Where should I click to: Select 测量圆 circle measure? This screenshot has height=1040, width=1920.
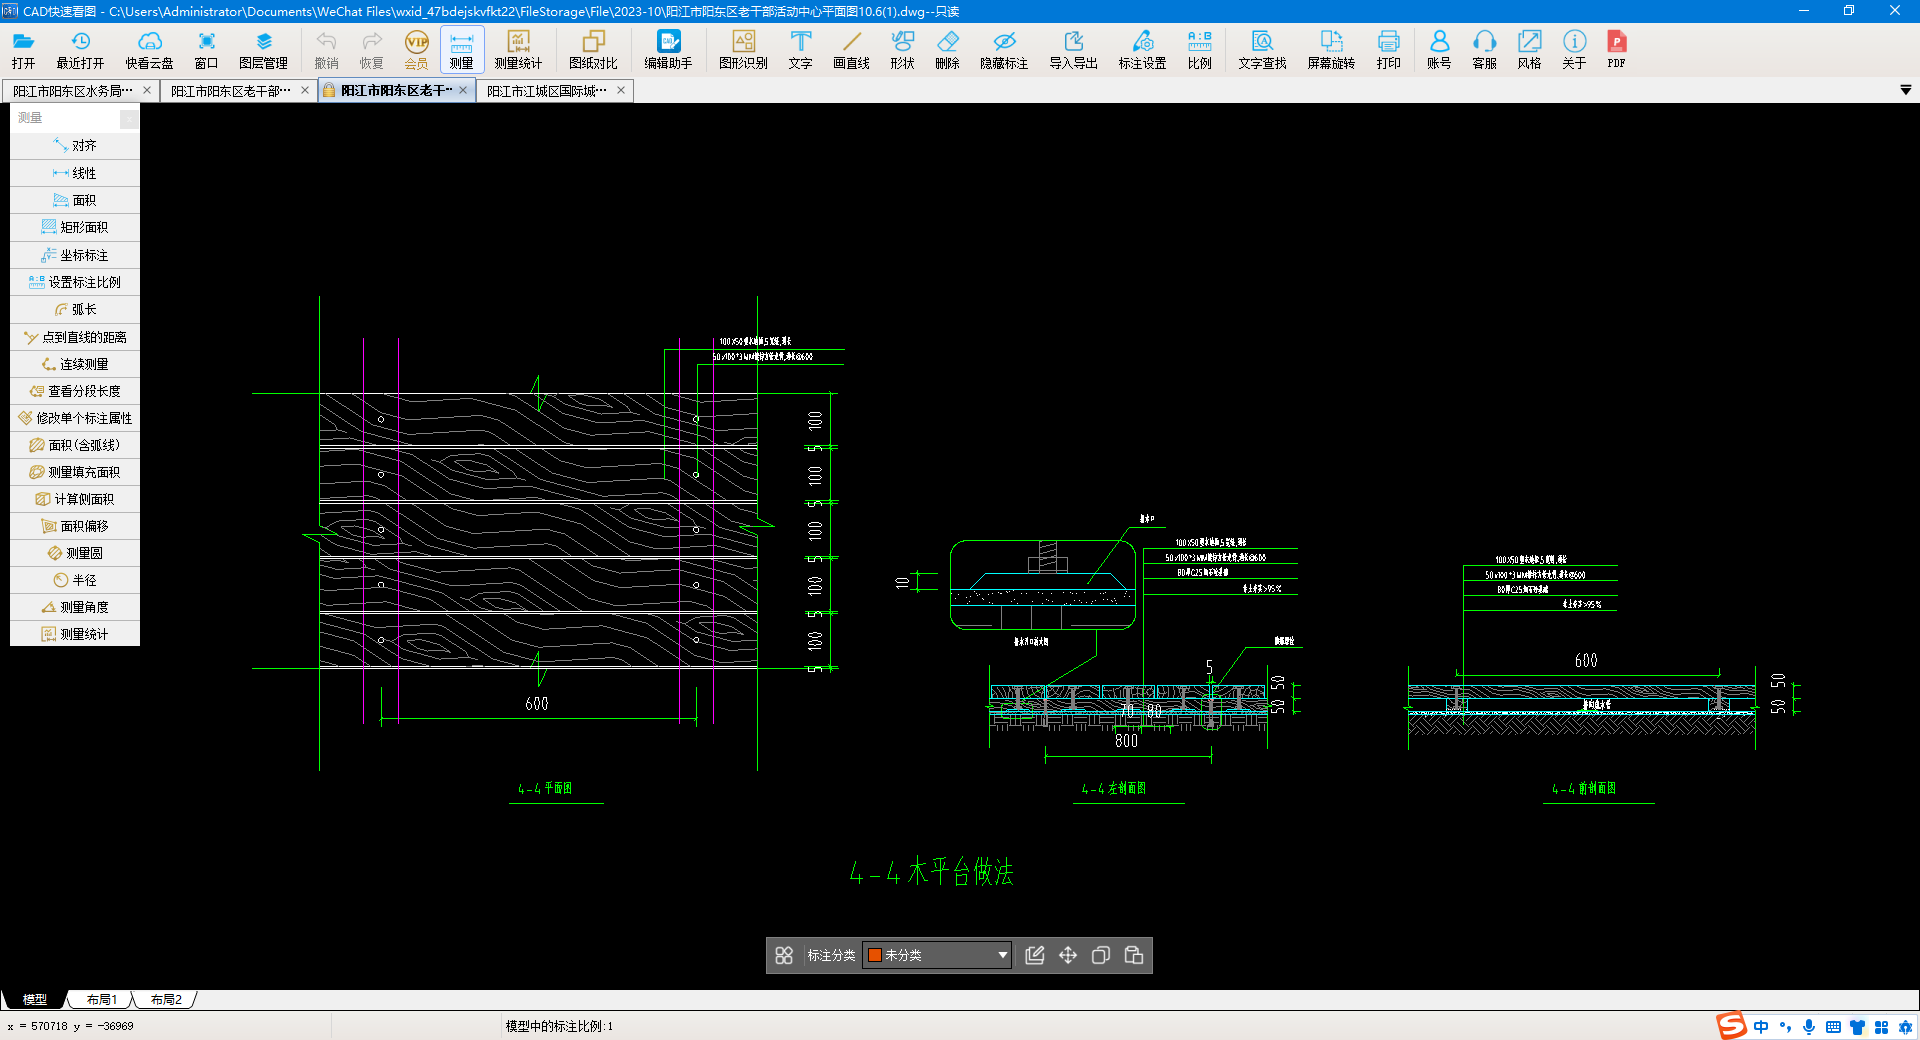coord(75,553)
